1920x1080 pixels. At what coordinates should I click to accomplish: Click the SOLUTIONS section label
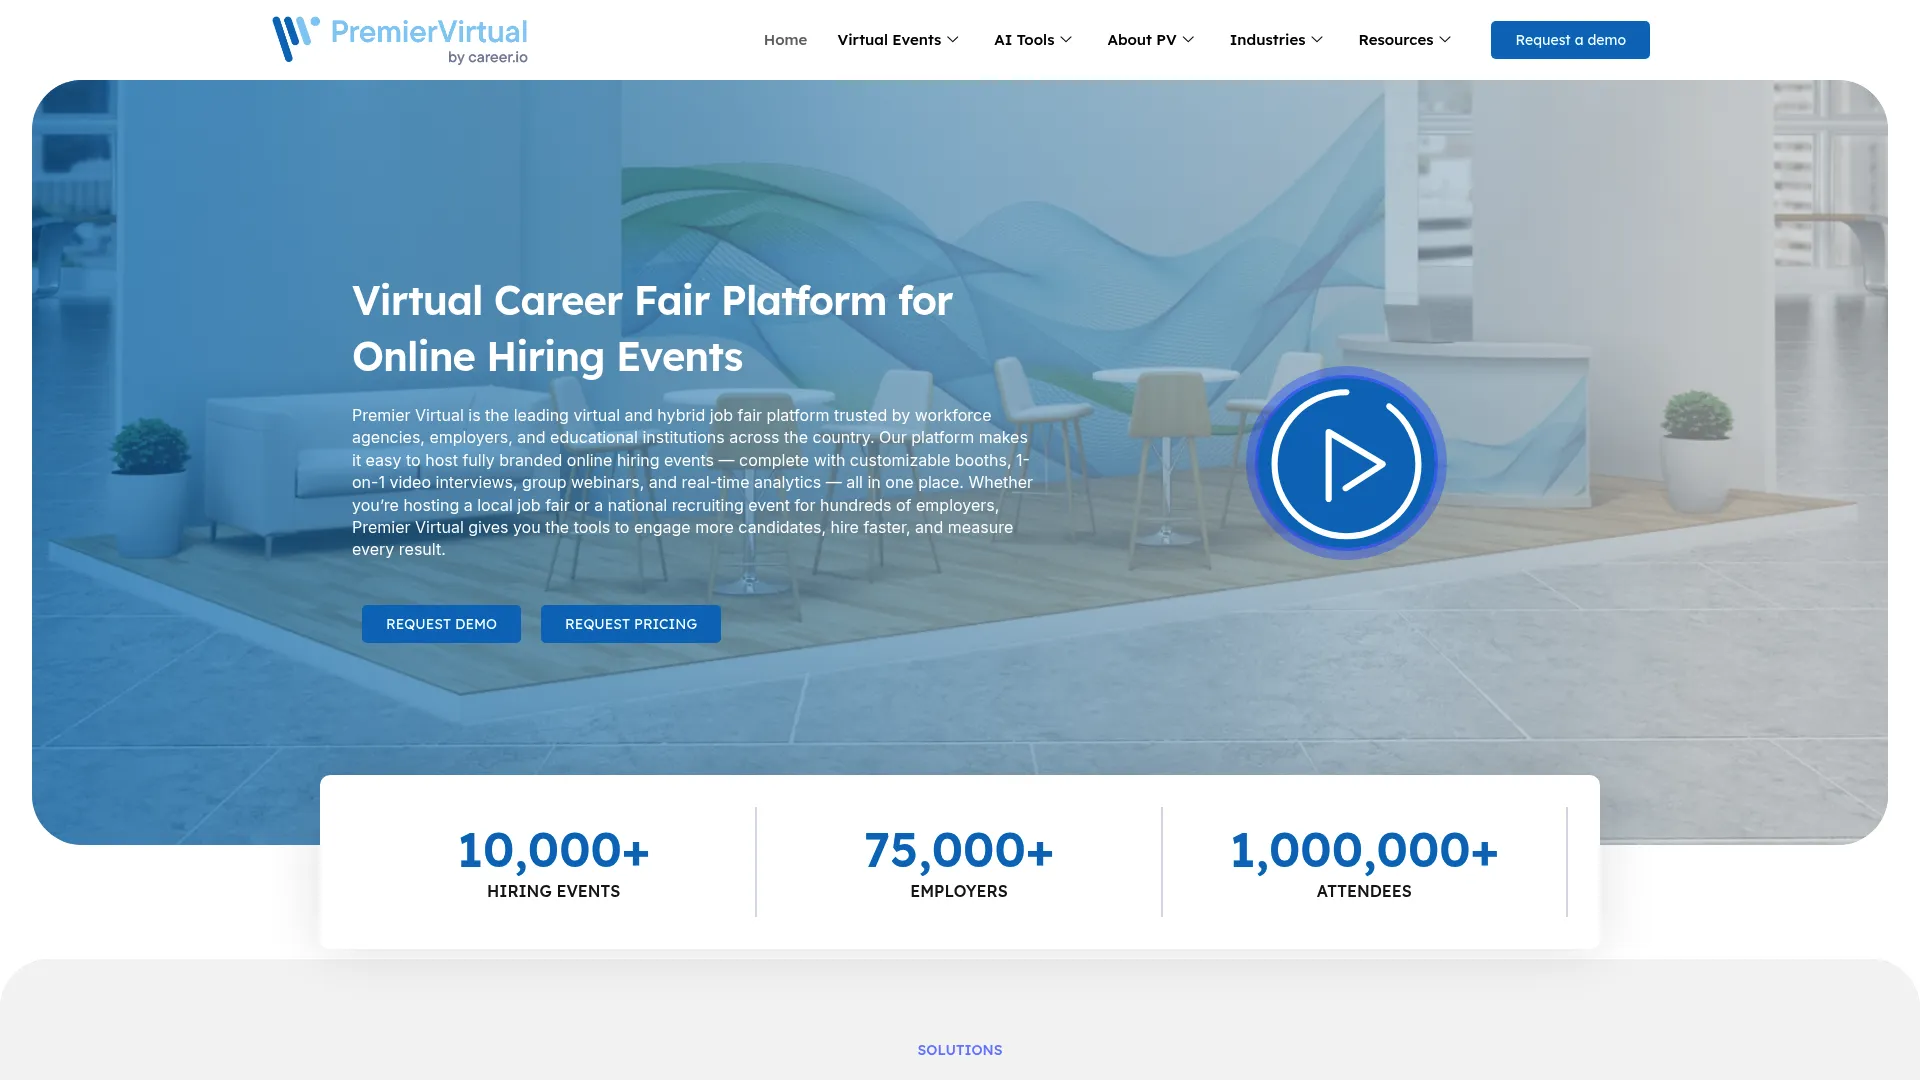click(960, 1050)
